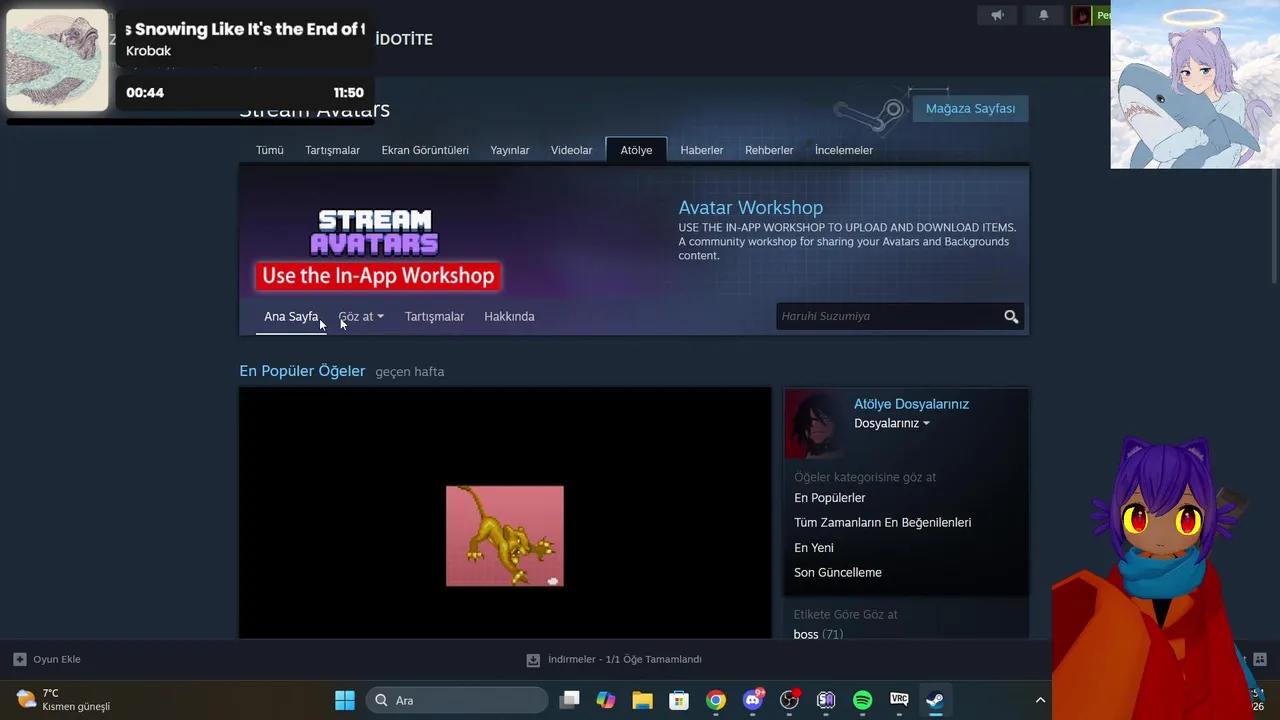Viewport: 1280px width, 720px height.
Task: Click the Oyun Ekle plus icon
Action: pos(19,659)
